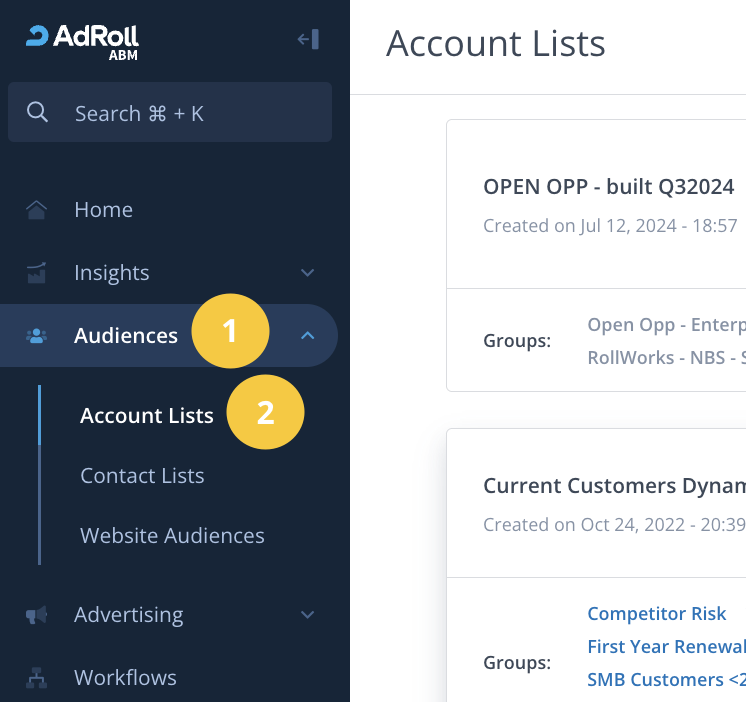Open the Competitor Risk group link
746x702 pixels.
point(657,614)
